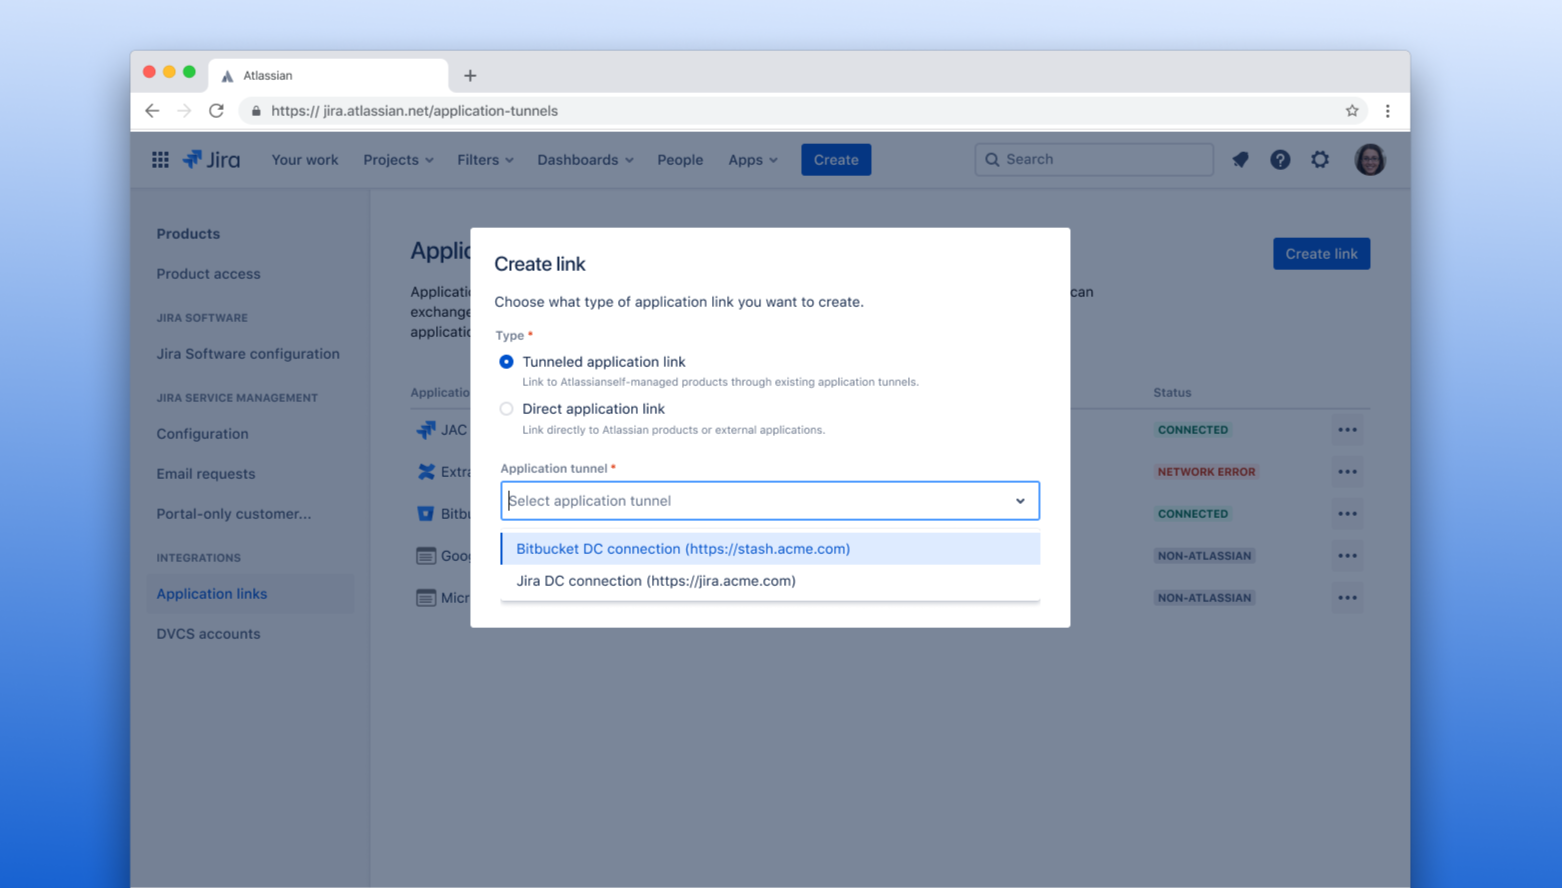Switch to the Atlassian browser tab

[x=328, y=76]
